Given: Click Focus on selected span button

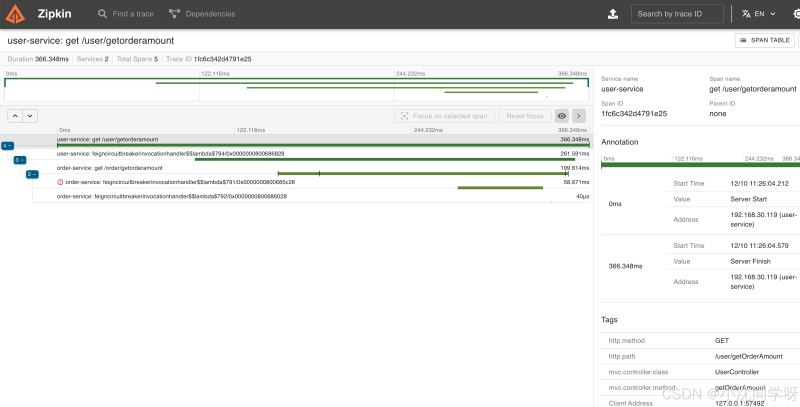Looking at the screenshot, I should coord(444,116).
